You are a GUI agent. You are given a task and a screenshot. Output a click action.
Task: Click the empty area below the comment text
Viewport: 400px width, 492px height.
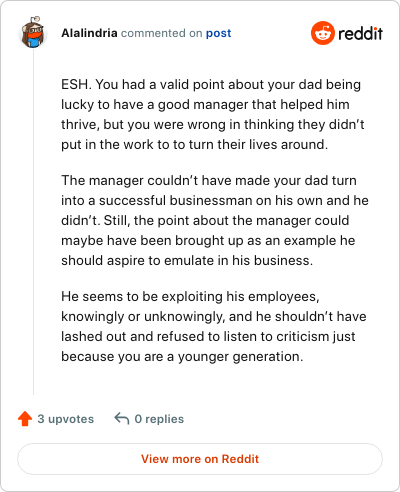(x=213, y=380)
